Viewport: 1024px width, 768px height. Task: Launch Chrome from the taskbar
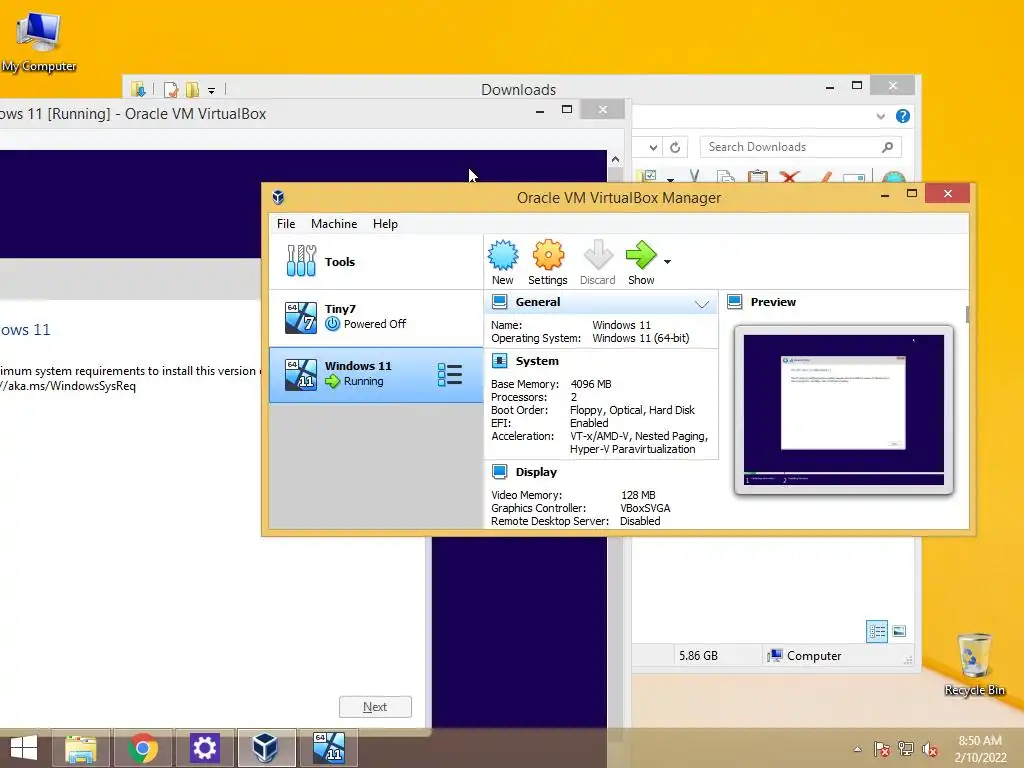click(x=143, y=748)
